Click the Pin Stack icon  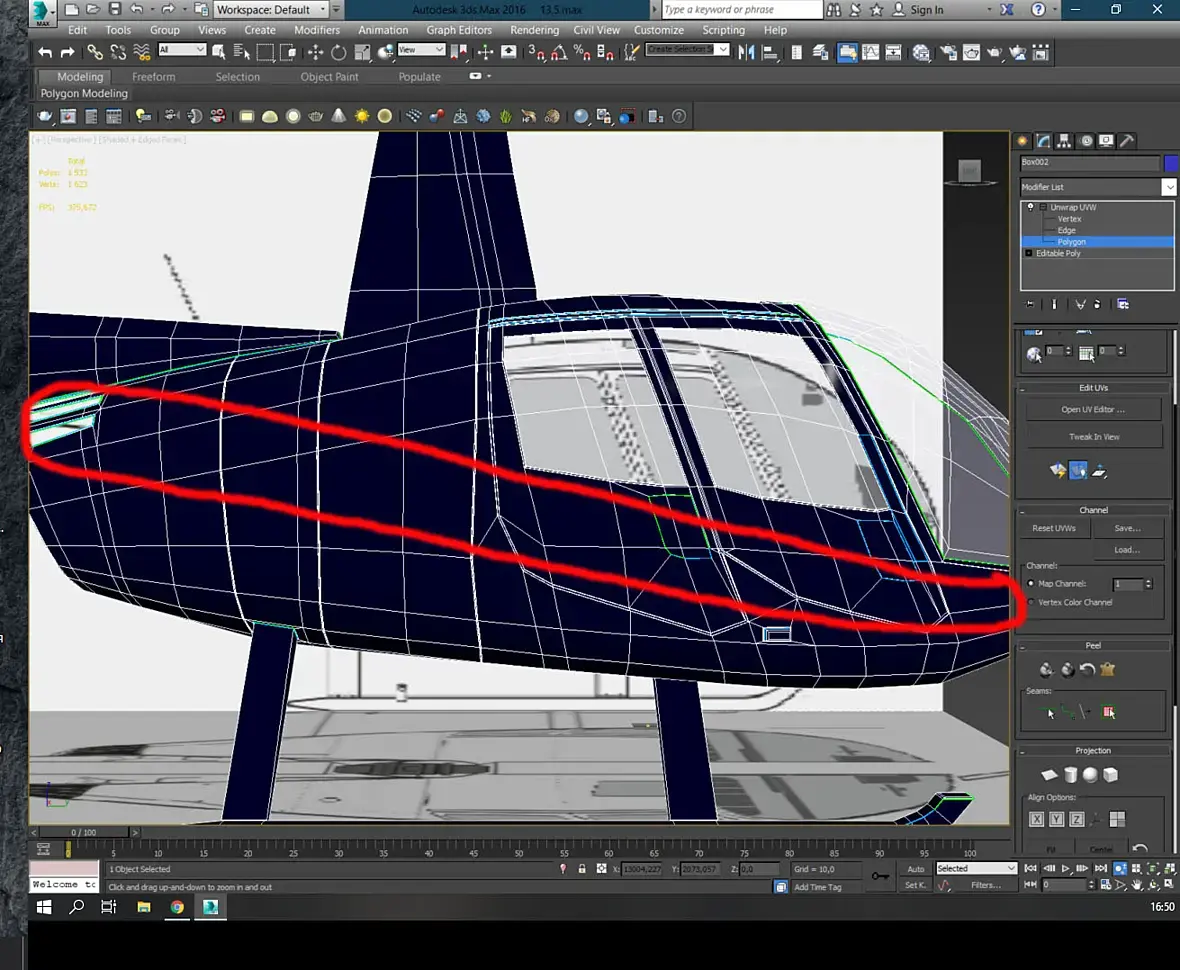[1030, 304]
